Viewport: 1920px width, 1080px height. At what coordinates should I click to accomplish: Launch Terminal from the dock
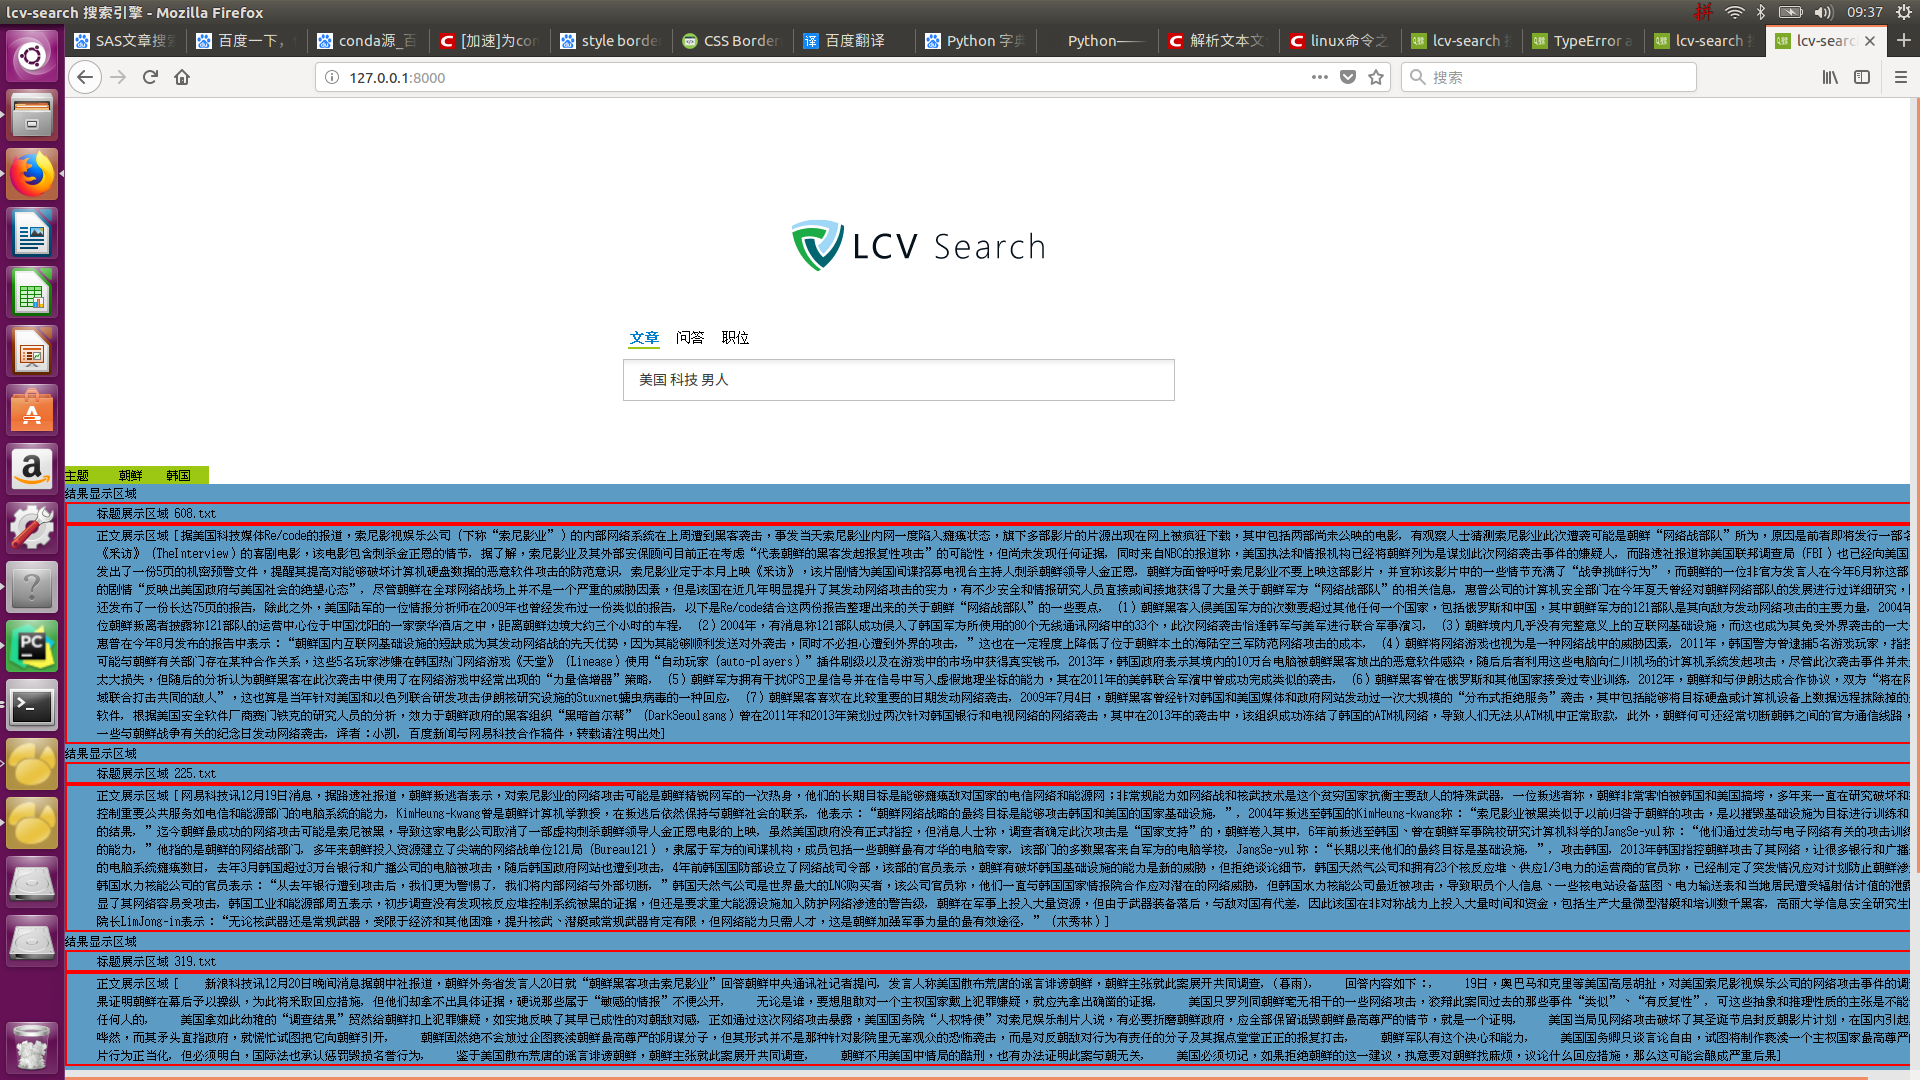pos(32,707)
